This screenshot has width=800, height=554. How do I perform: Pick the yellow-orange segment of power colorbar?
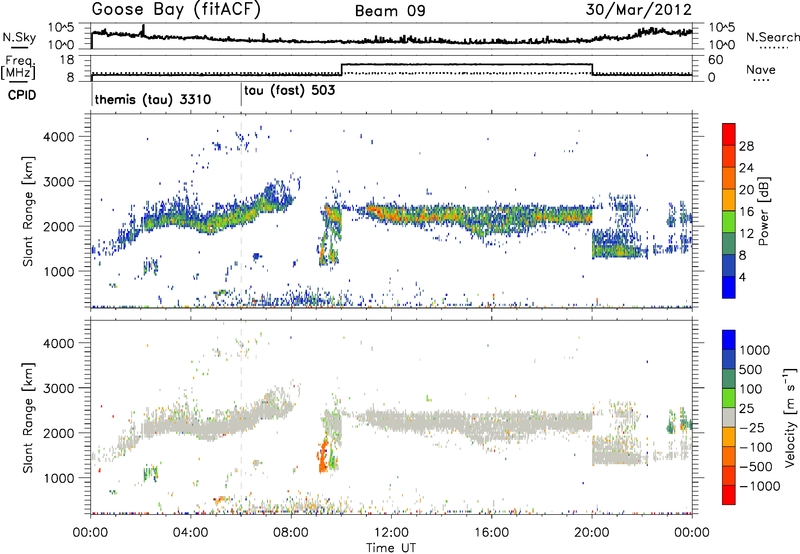(729, 199)
